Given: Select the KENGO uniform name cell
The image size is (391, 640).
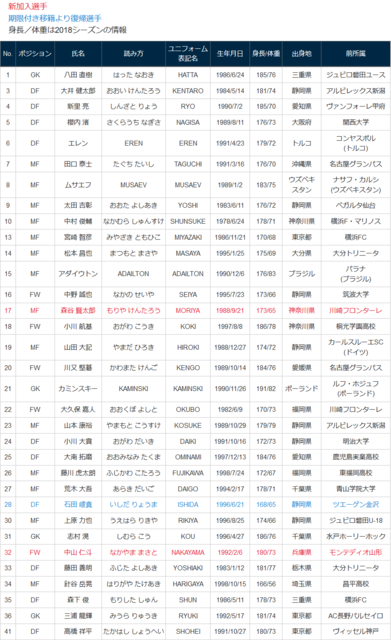Looking at the screenshot, I should click(x=188, y=368).
